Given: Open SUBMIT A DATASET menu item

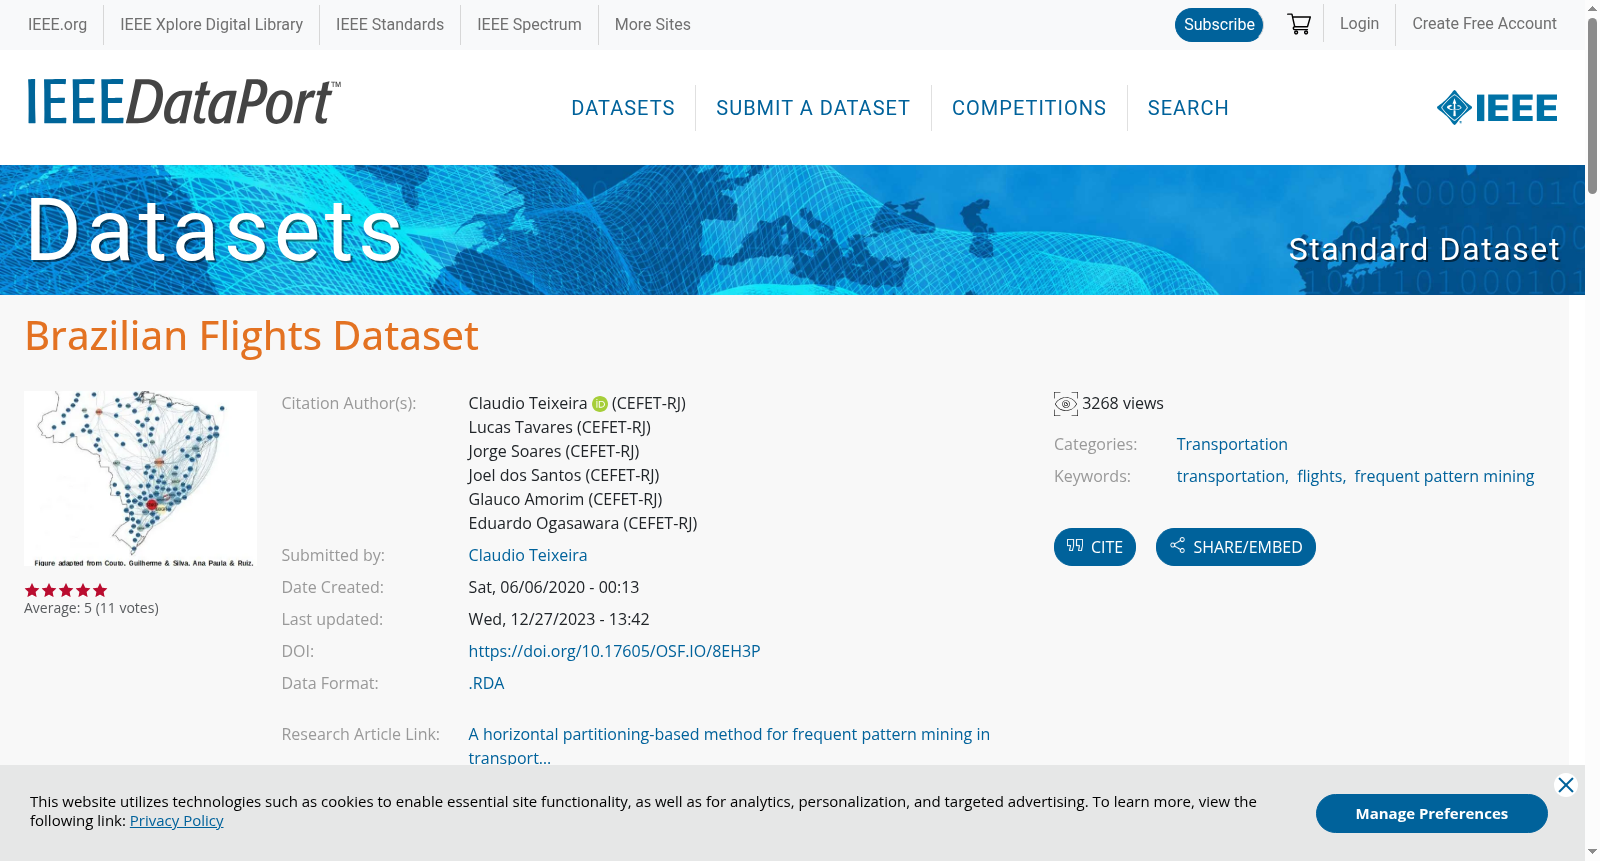Looking at the screenshot, I should pyautogui.click(x=813, y=108).
